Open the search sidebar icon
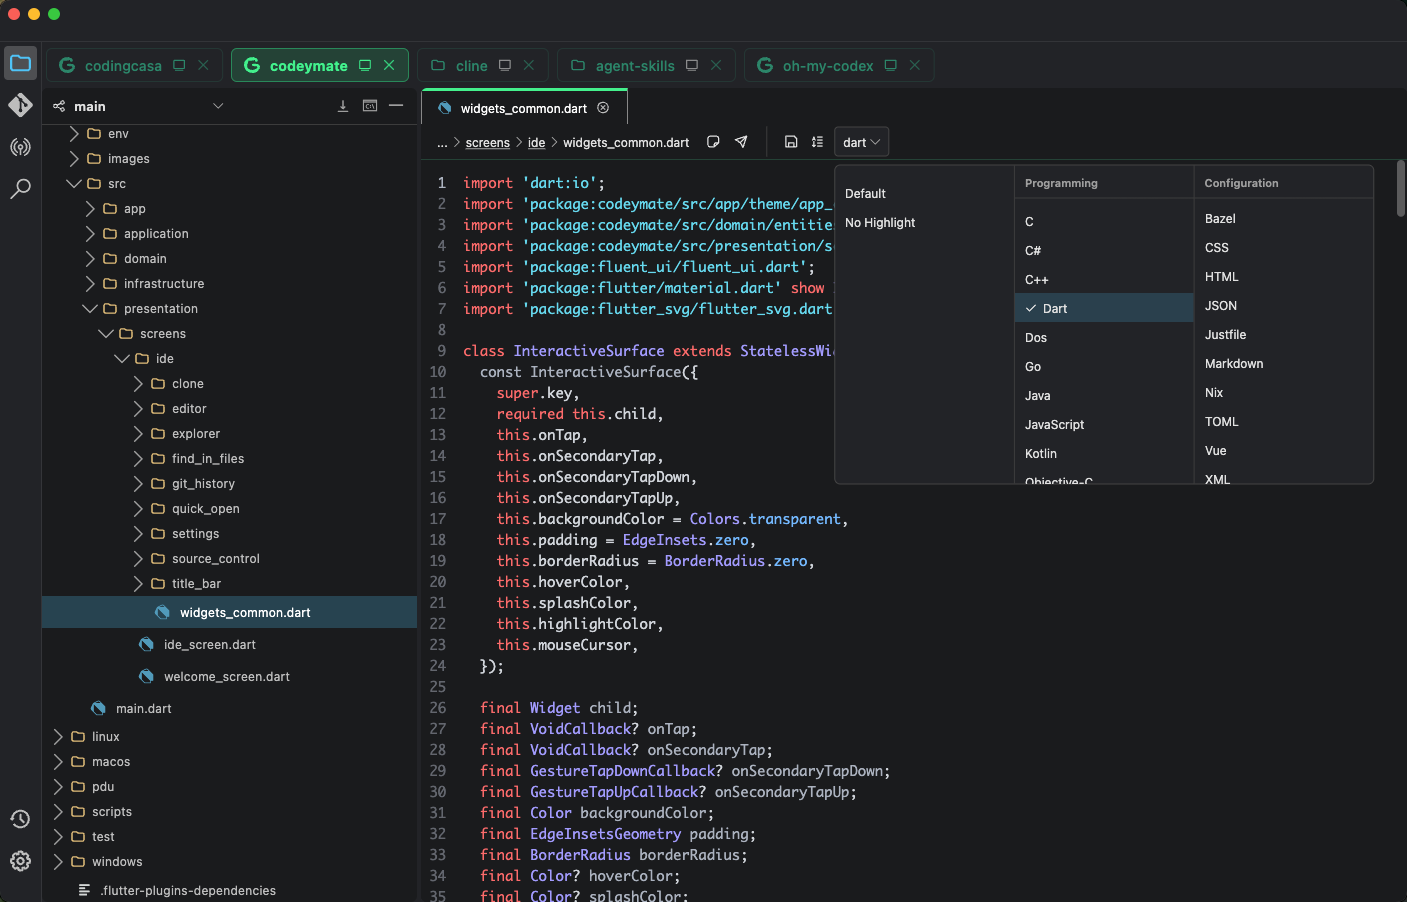 coord(20,188)
